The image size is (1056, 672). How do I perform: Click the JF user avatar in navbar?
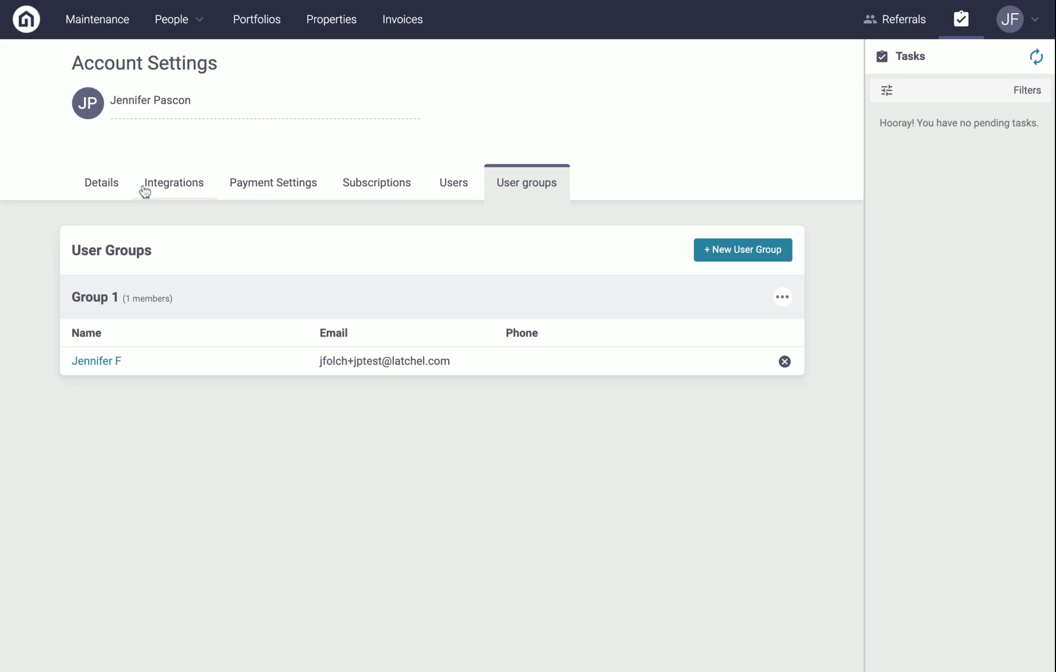tap(1010, 19)
